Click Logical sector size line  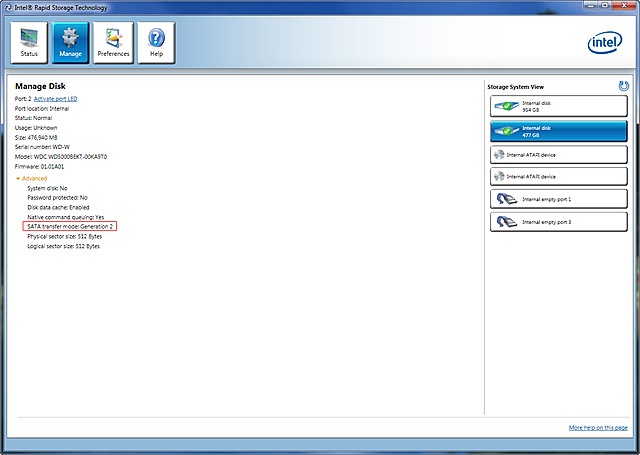[63, 246]
